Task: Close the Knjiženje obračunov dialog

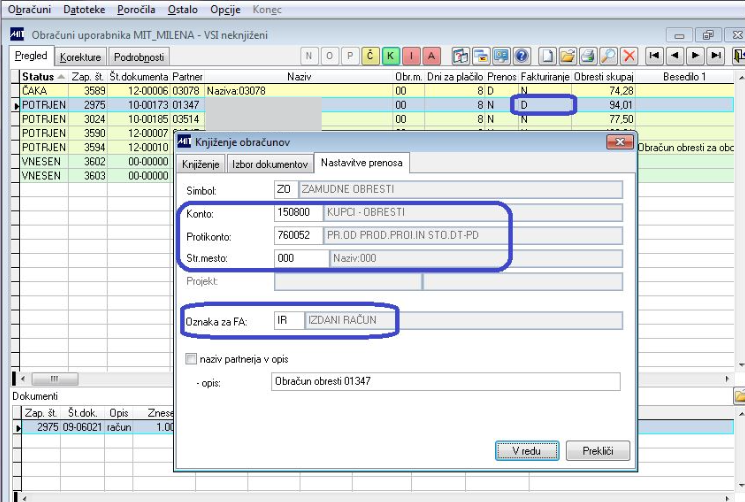Action: (x=620, y=142)
